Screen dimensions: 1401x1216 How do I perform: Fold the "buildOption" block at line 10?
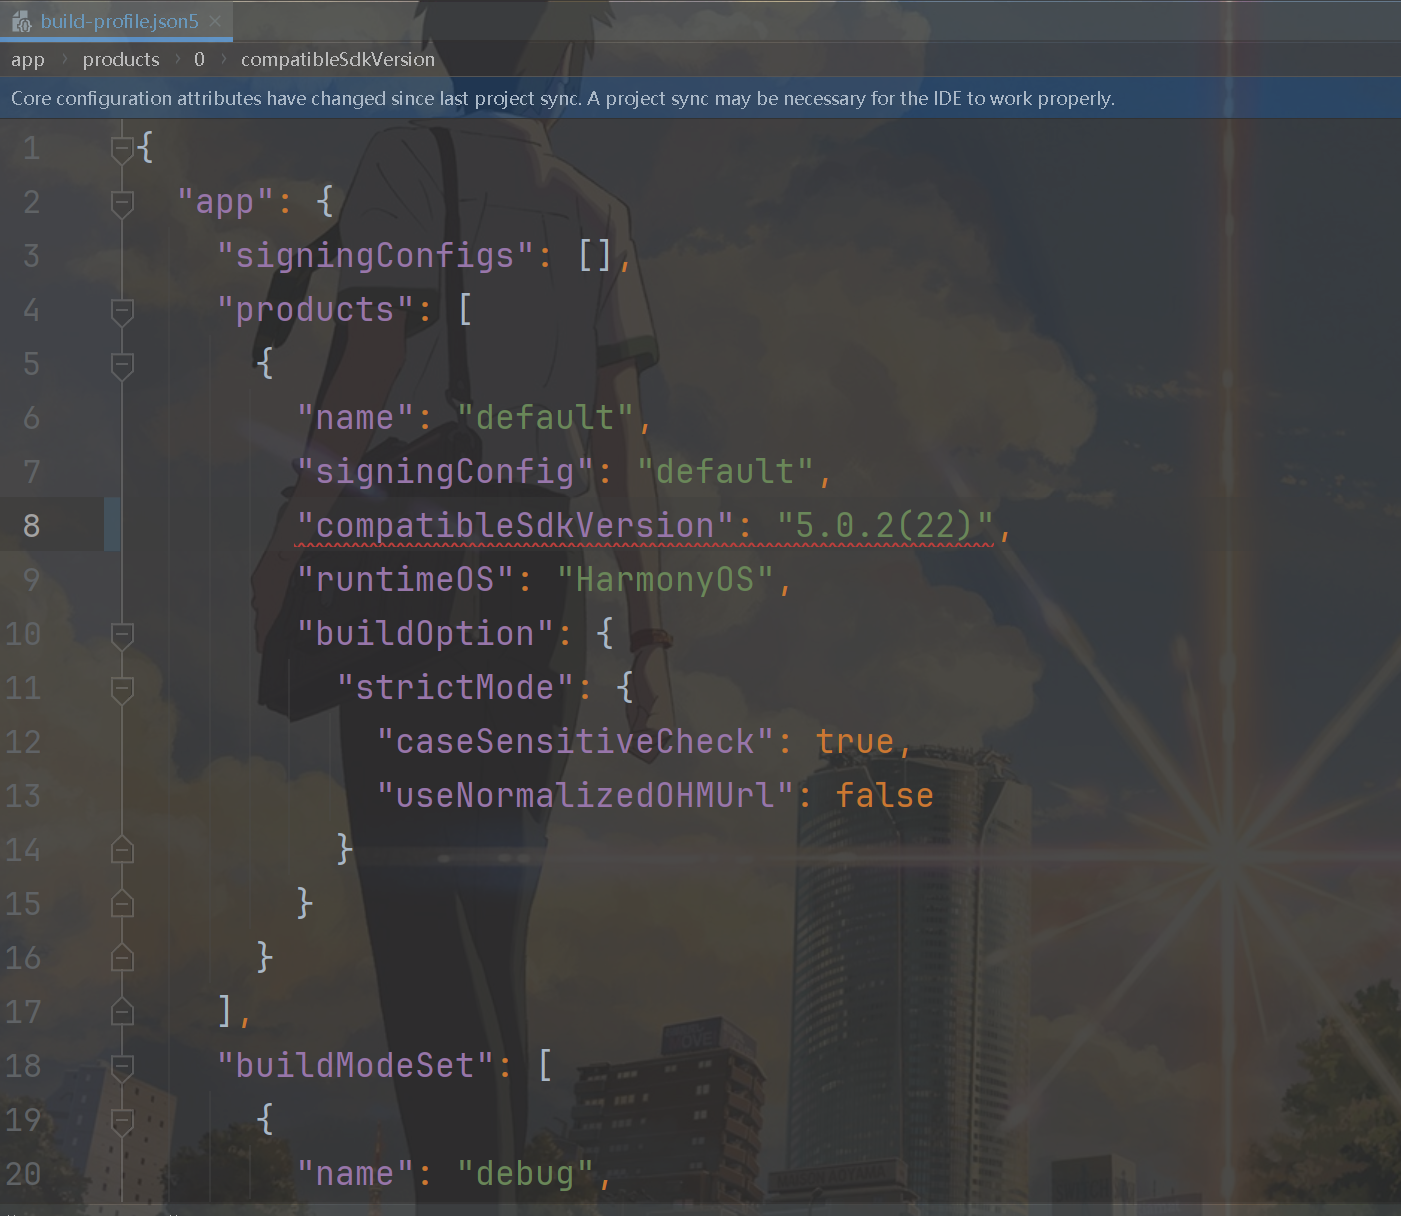pyautogui.click(x=122, y=635)
